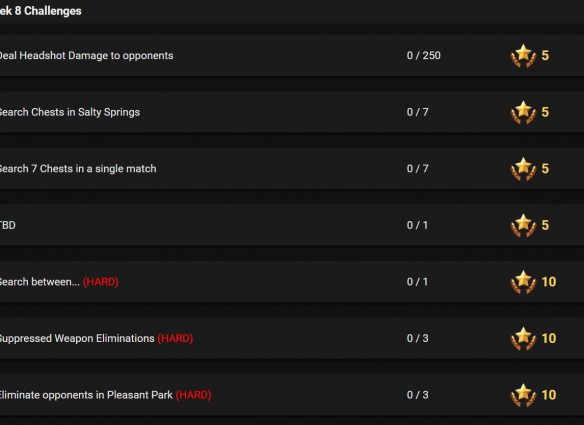Select star icon for Suppressed Weapon Eliminations

[523, 339]
